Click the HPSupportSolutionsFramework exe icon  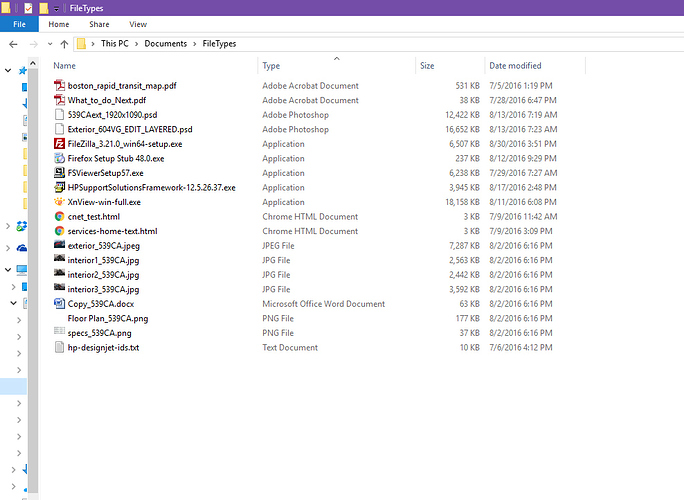point(59,187)
